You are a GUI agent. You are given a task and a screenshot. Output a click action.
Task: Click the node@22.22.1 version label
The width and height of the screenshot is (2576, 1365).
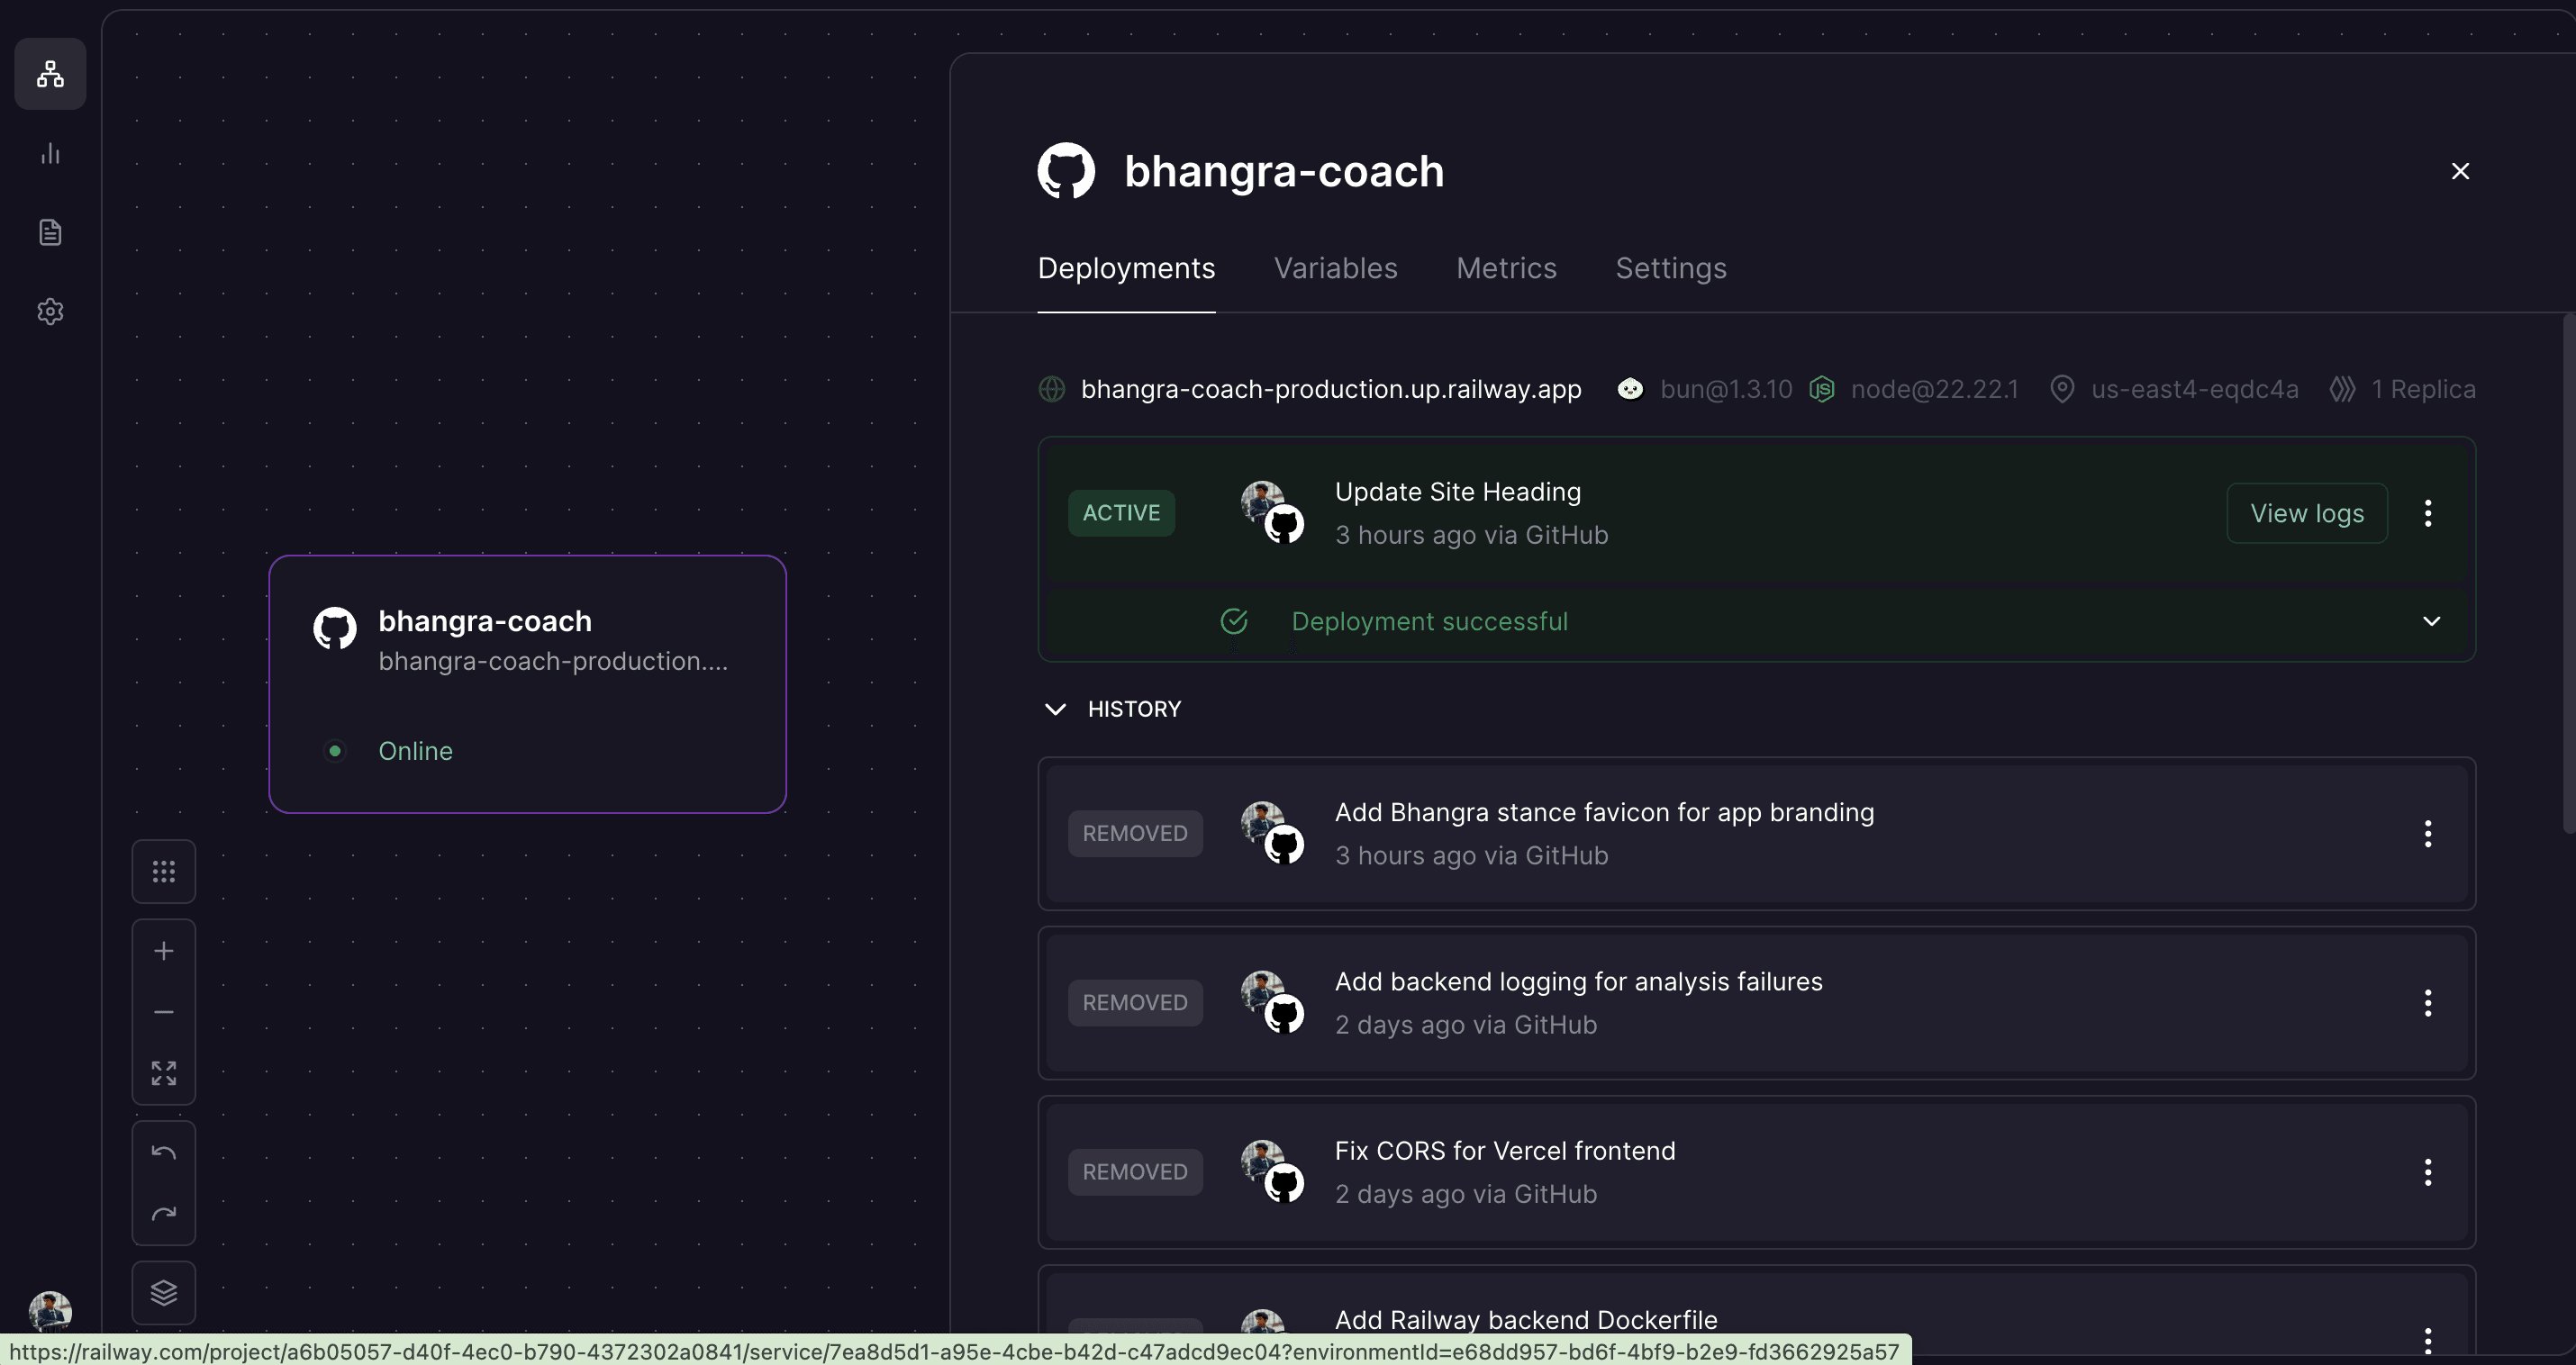point(1934,389)
